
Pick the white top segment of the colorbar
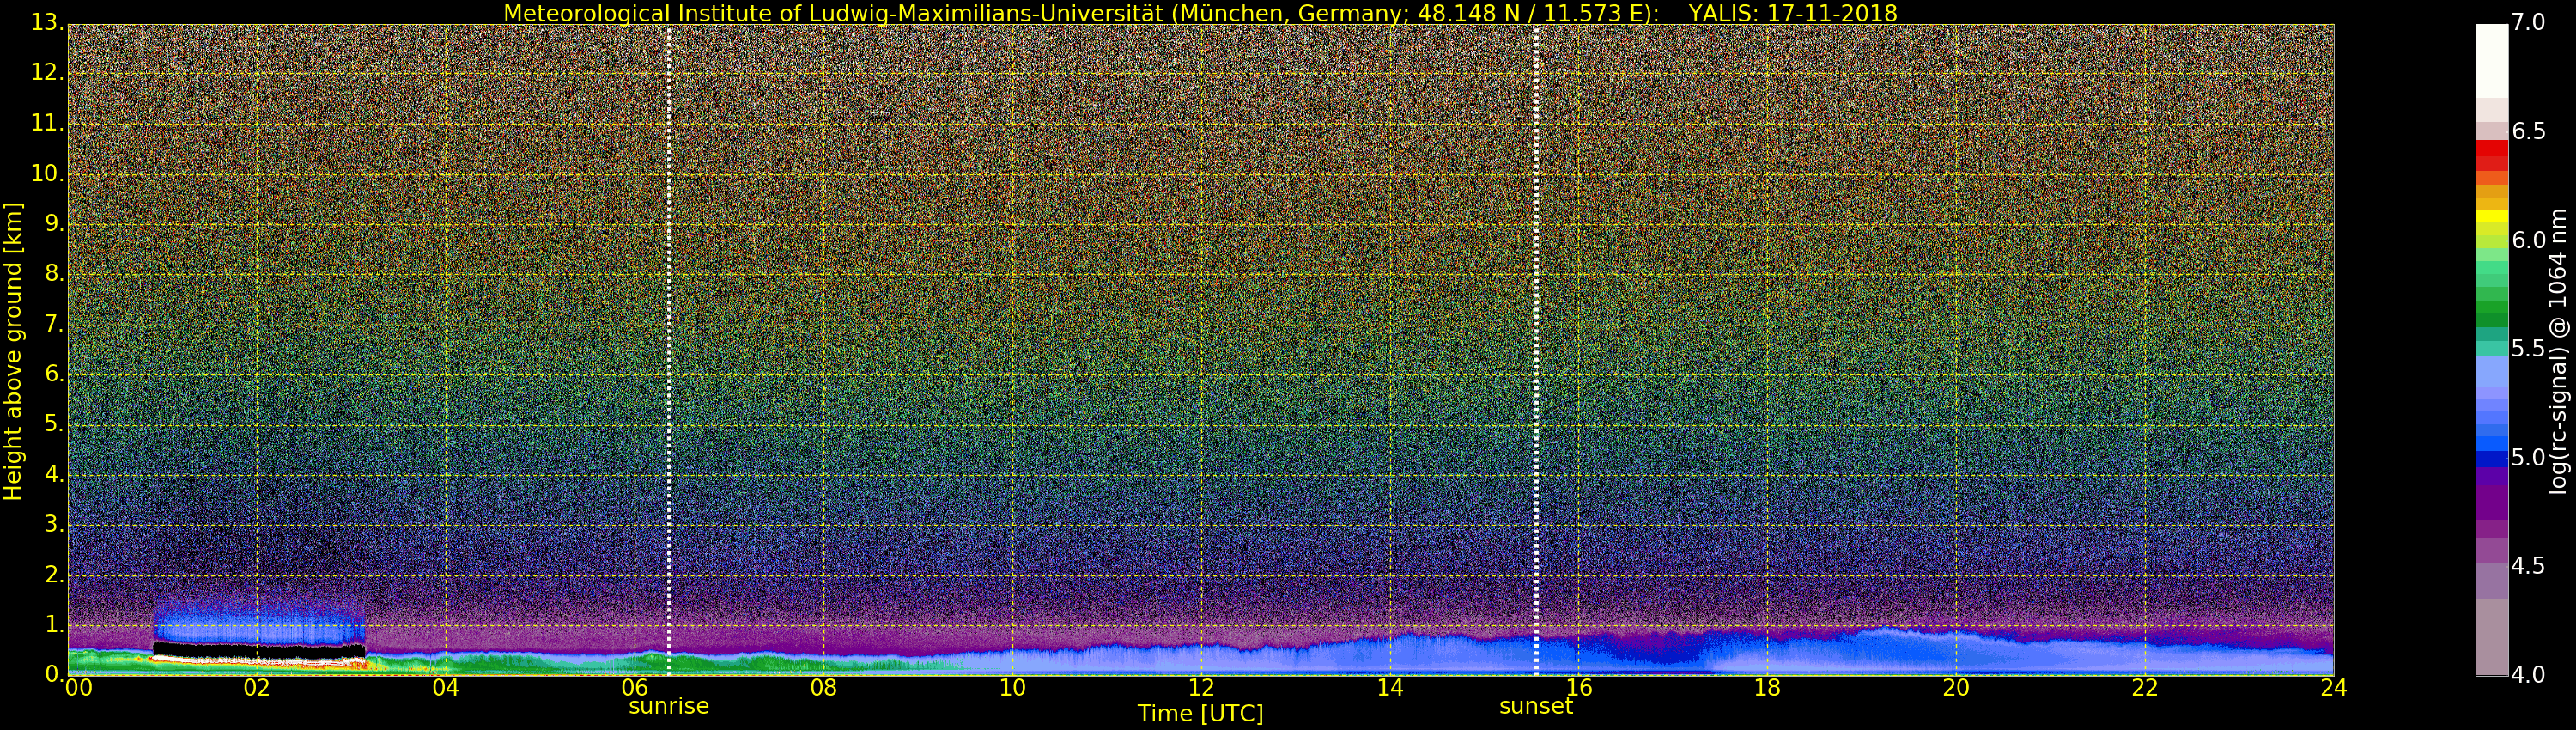(2491, 60)
